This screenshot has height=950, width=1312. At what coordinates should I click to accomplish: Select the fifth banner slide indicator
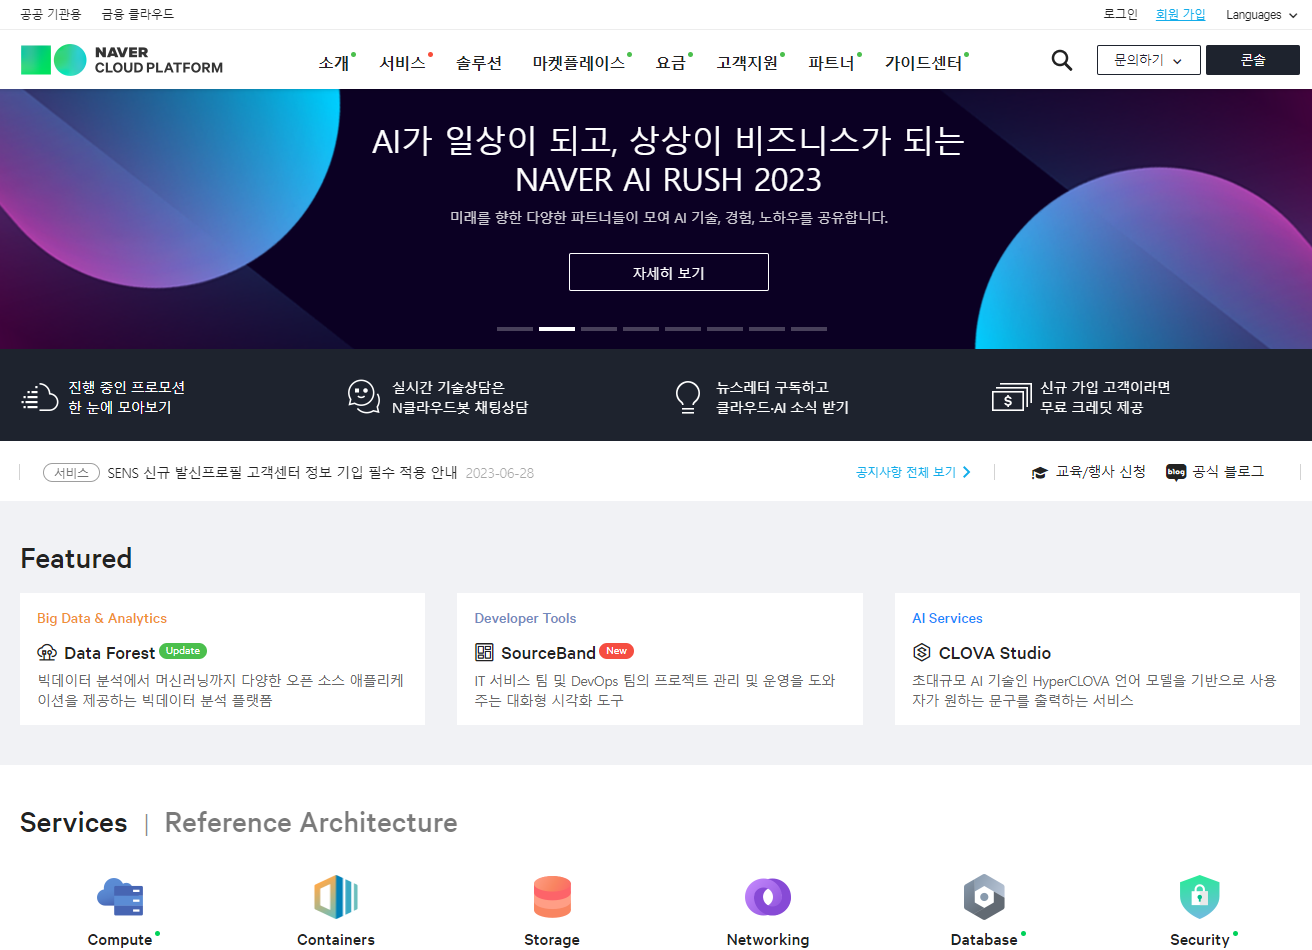683,328
